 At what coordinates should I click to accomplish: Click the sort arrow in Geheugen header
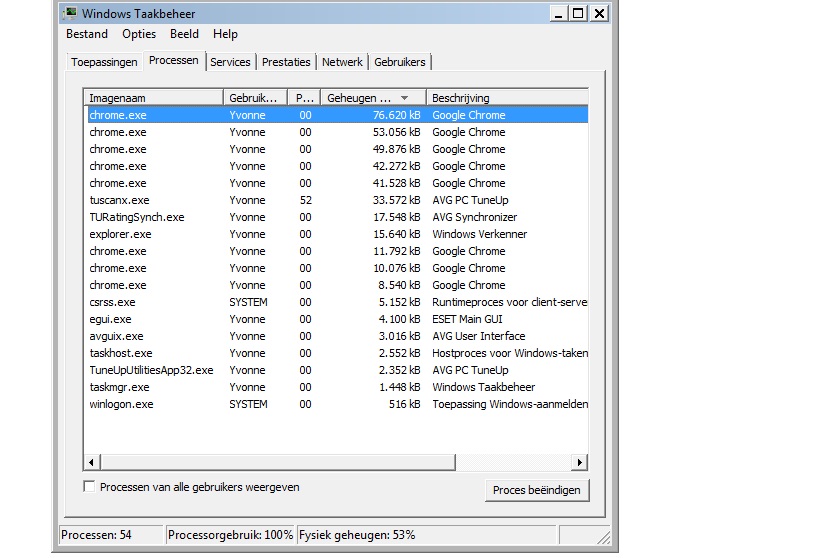[404, 98]
